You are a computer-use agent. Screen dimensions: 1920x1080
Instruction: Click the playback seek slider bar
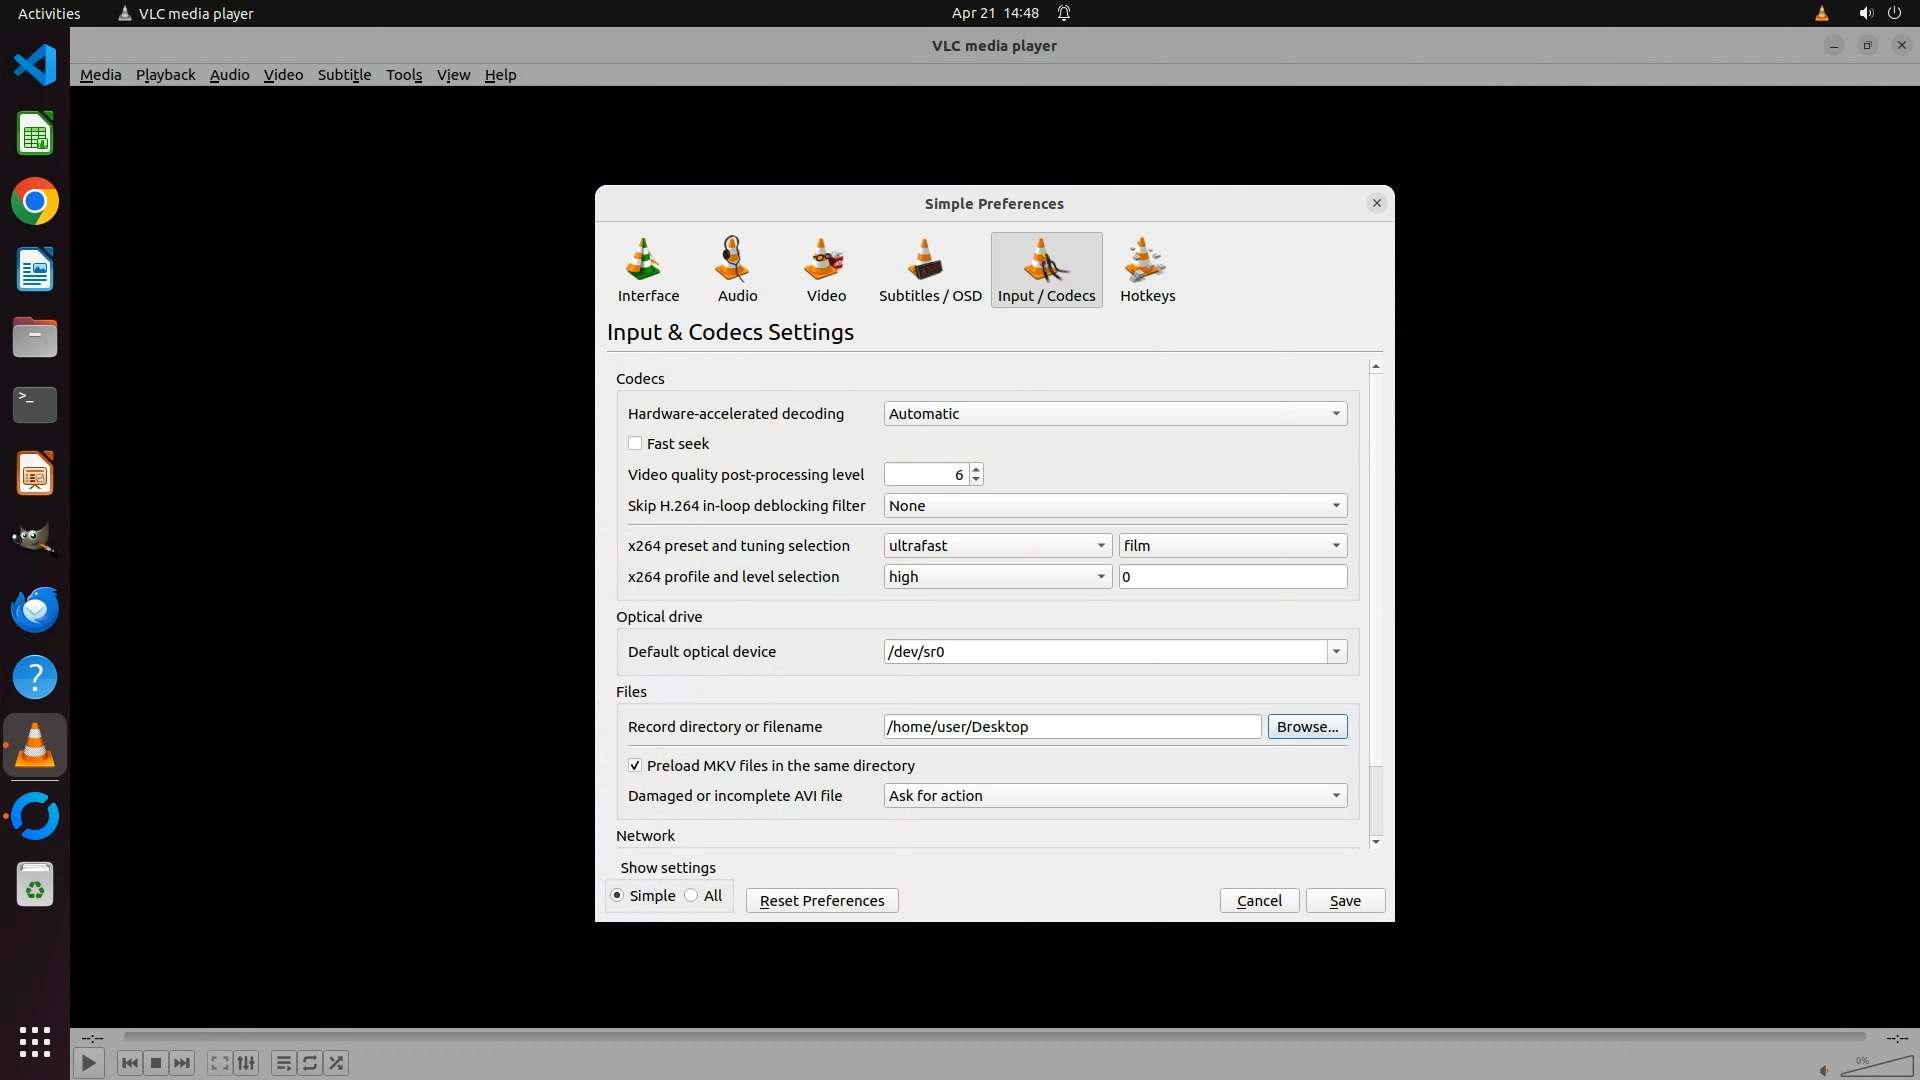coord(993,1037)
